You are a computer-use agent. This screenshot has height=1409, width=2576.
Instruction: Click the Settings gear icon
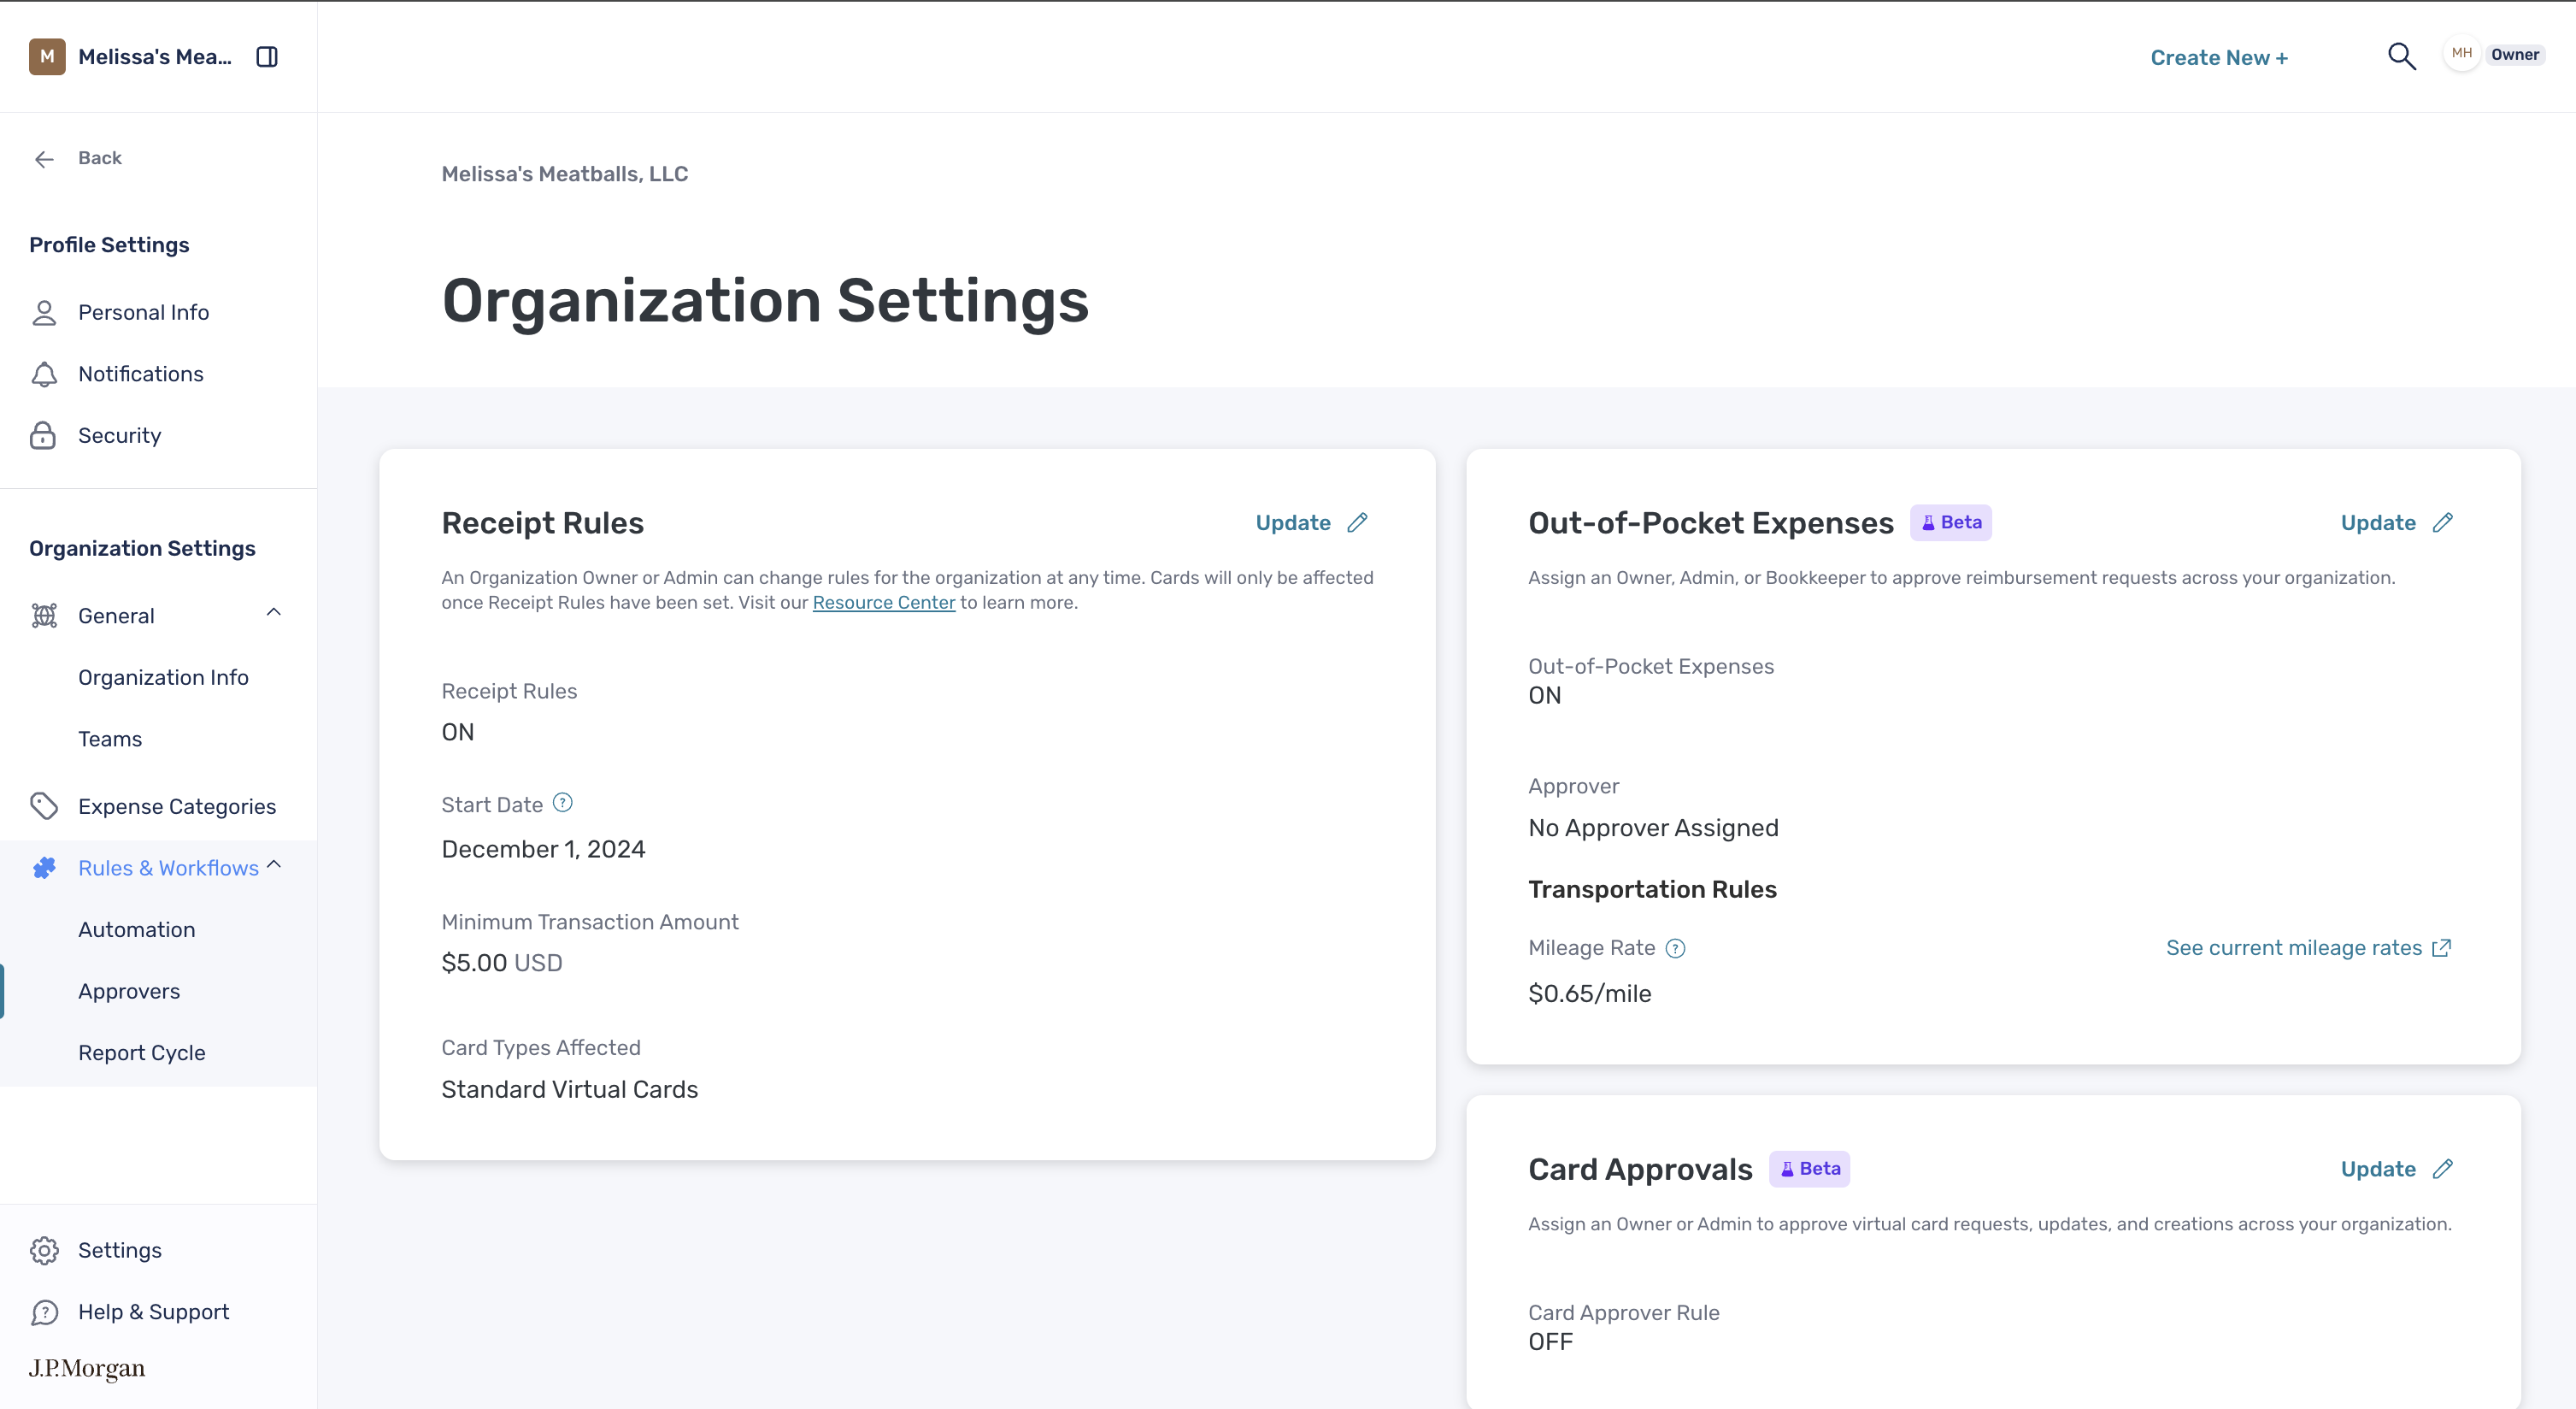coord(44,1250)
